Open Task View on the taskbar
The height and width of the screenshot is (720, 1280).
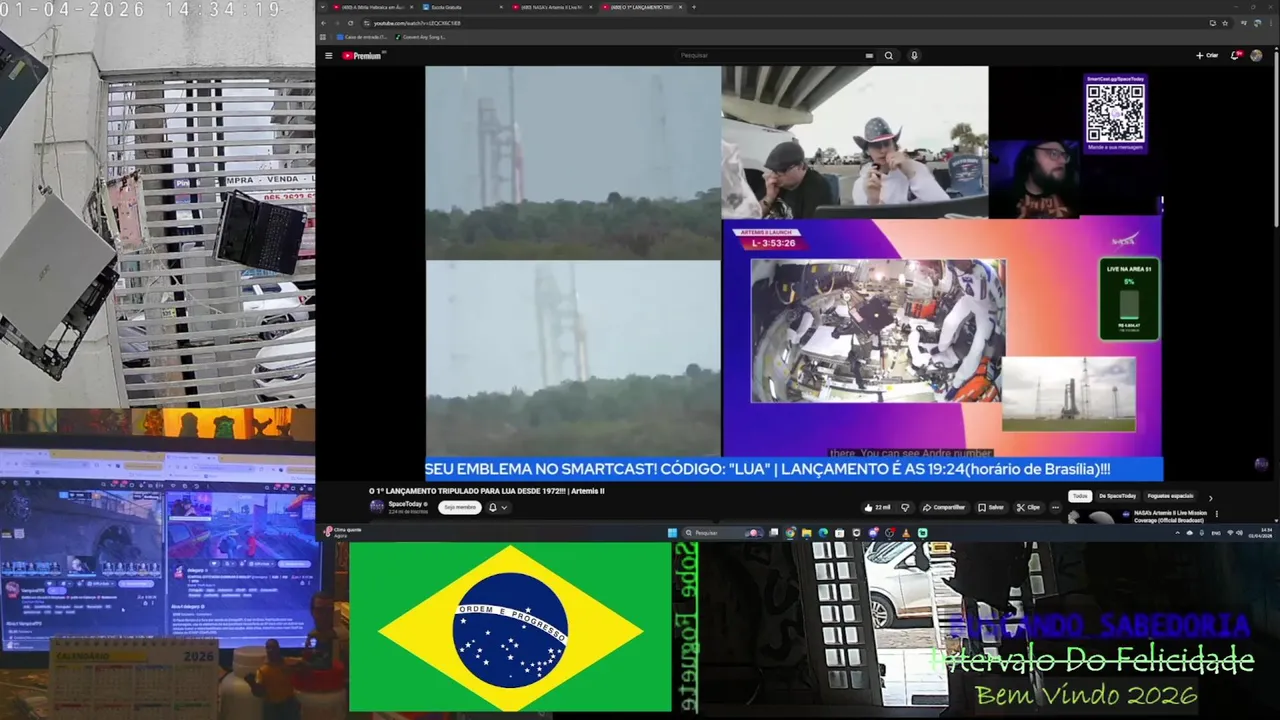click(774, 533)
